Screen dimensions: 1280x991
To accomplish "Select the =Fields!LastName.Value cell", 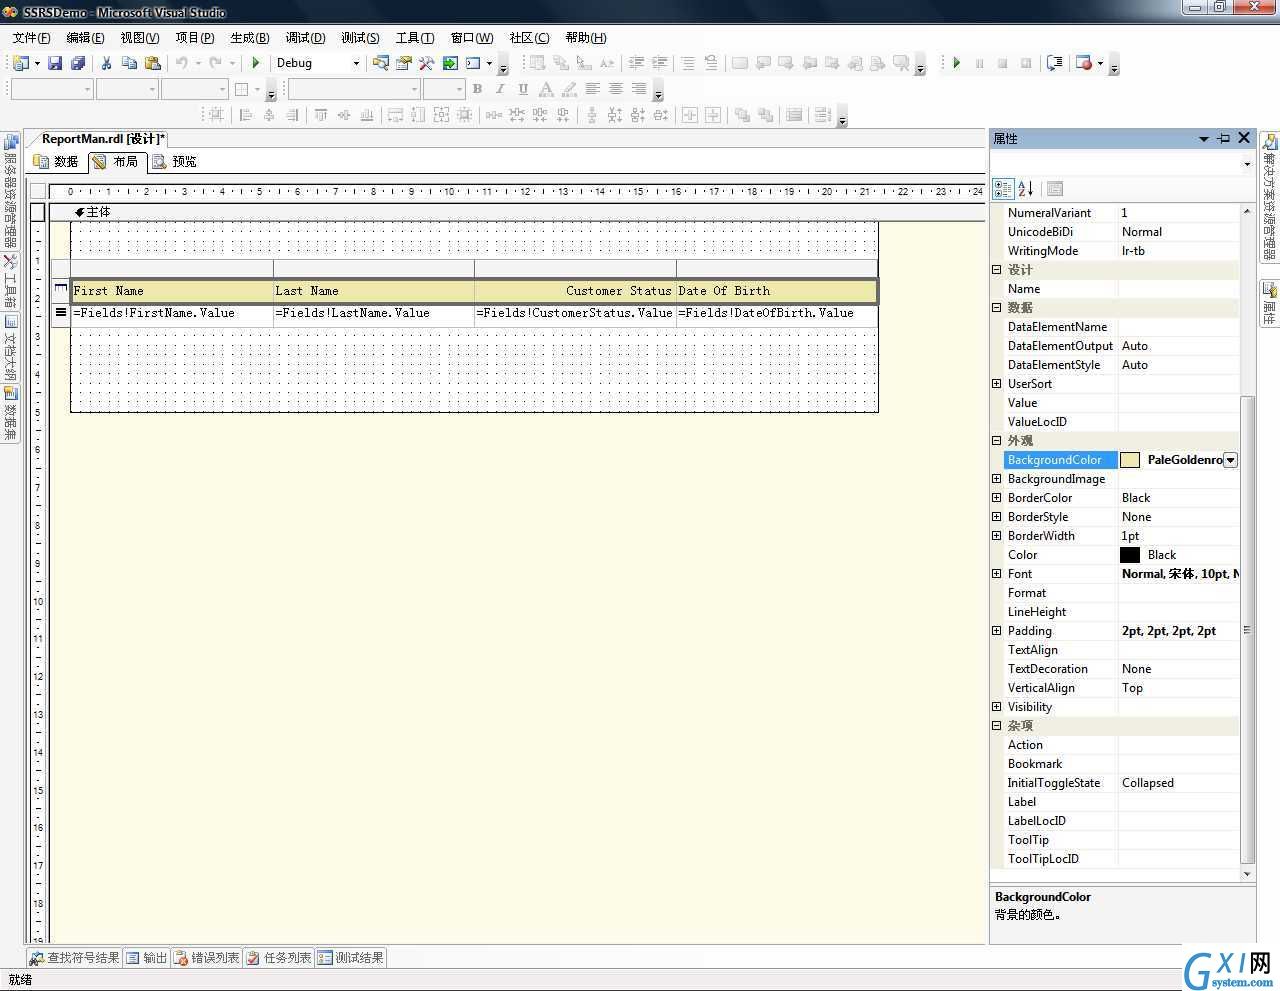I will 374,313.
